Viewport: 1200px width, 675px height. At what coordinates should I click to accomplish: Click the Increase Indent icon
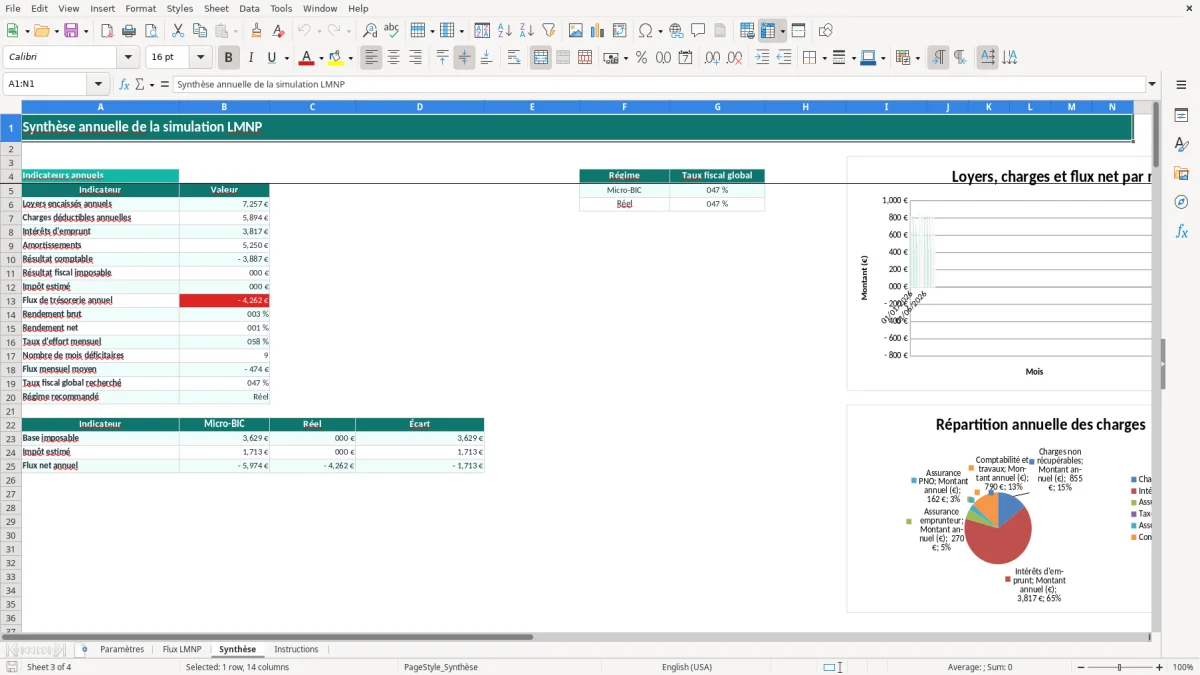(x=762, y=58)
